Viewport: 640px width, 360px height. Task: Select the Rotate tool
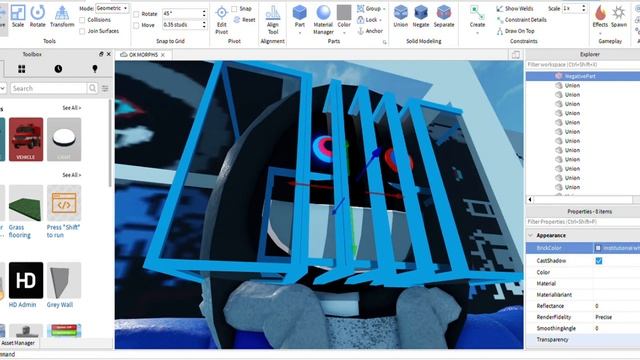[38, 16]
